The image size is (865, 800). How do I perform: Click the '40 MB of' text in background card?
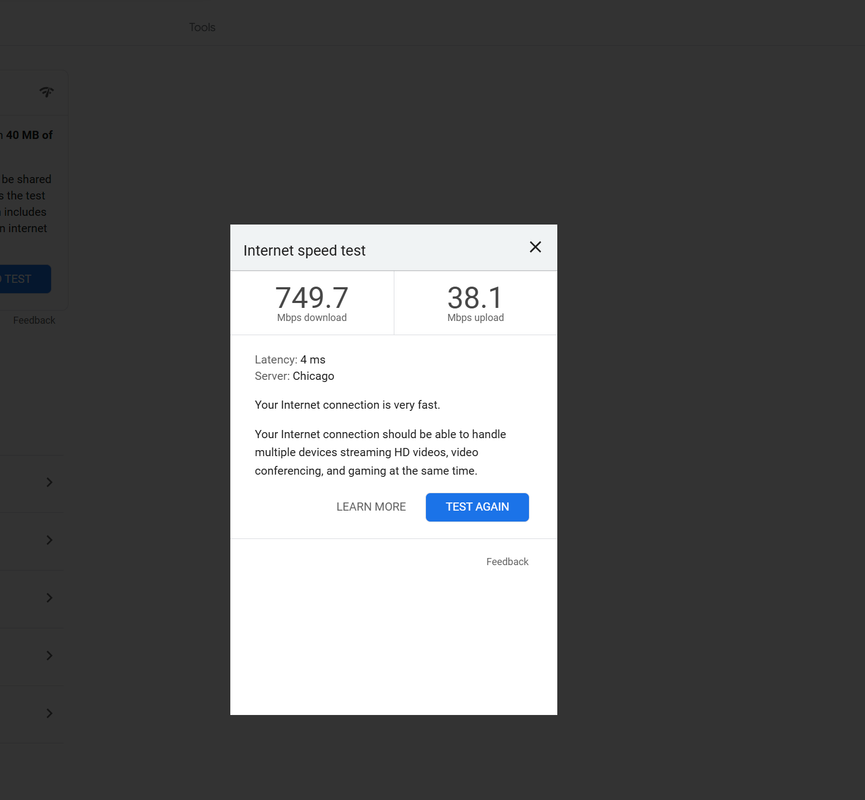29,135
